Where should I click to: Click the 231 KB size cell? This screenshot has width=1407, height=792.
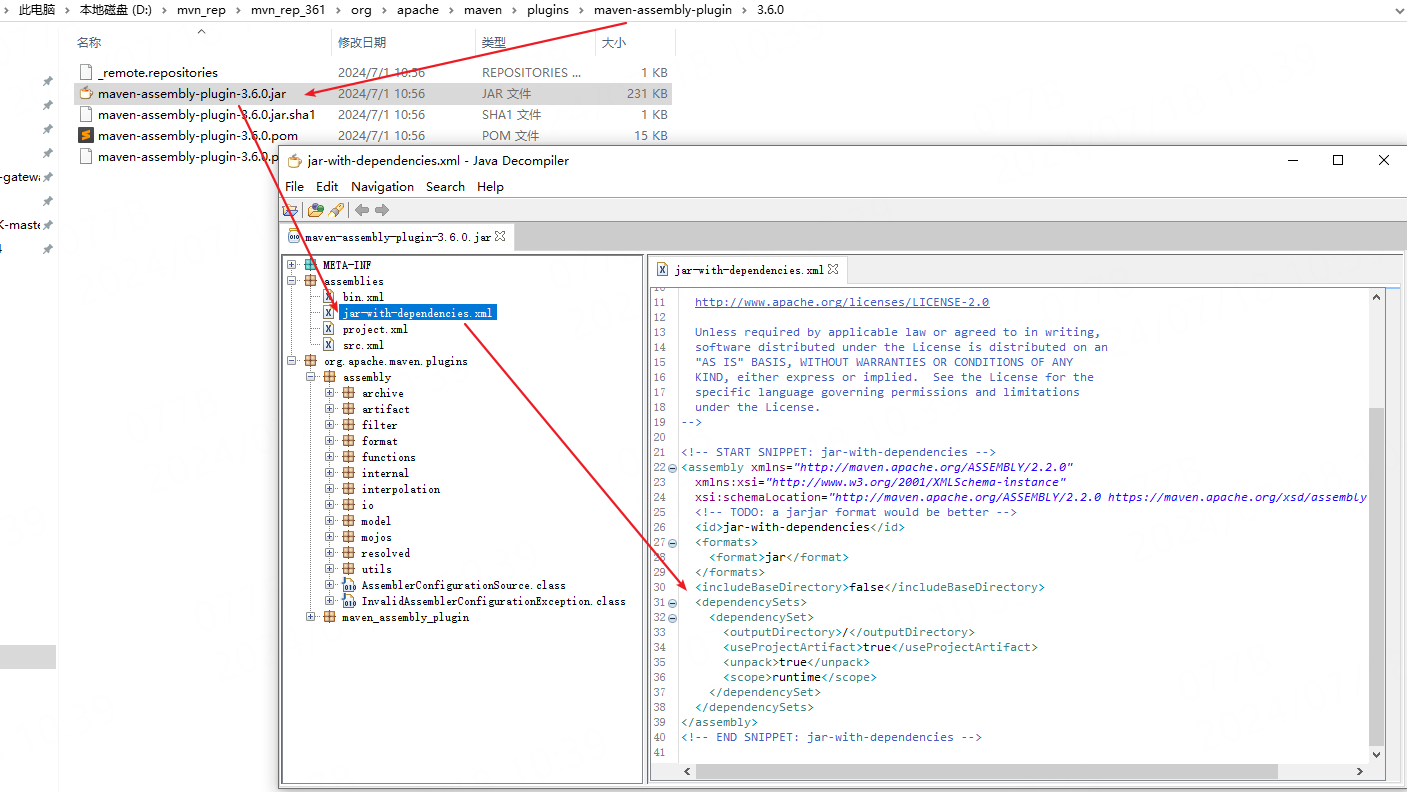(646, 93)
